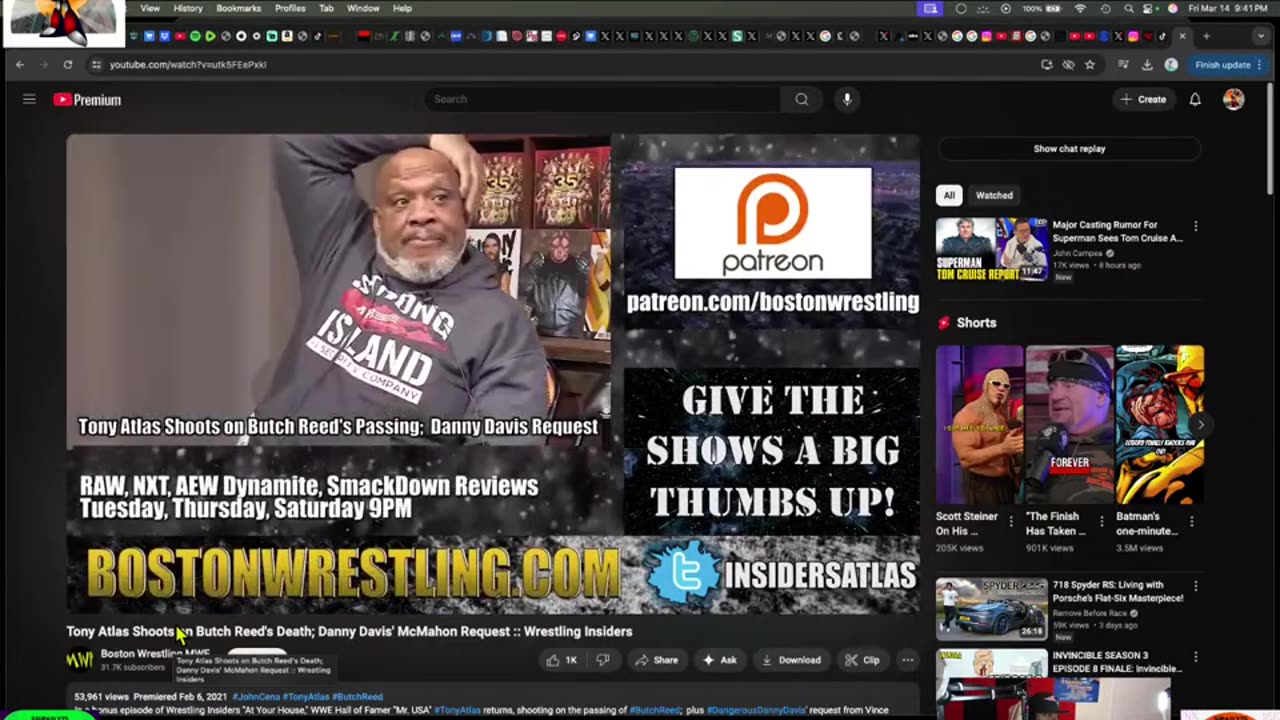Go to YouTube Premium home logo
The height and width of the screenshot is (720, 1280).
click(x=87, y=99)
